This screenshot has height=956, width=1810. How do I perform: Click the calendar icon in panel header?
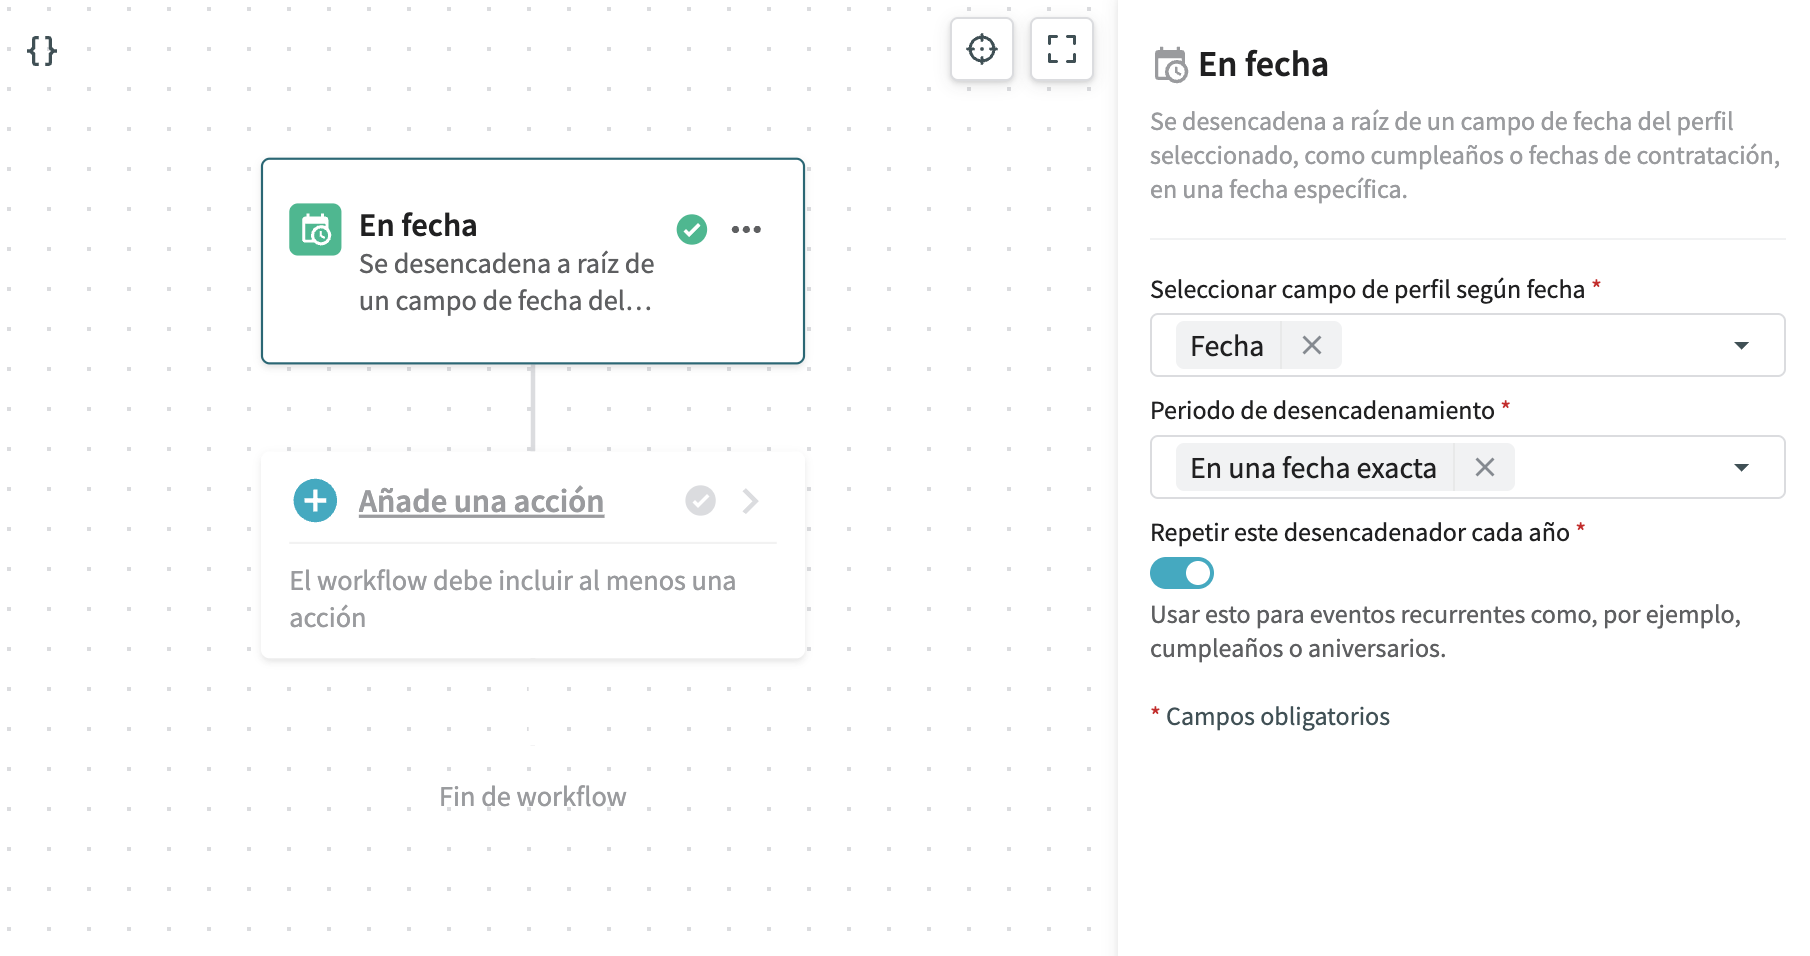tap(1170, 65)
